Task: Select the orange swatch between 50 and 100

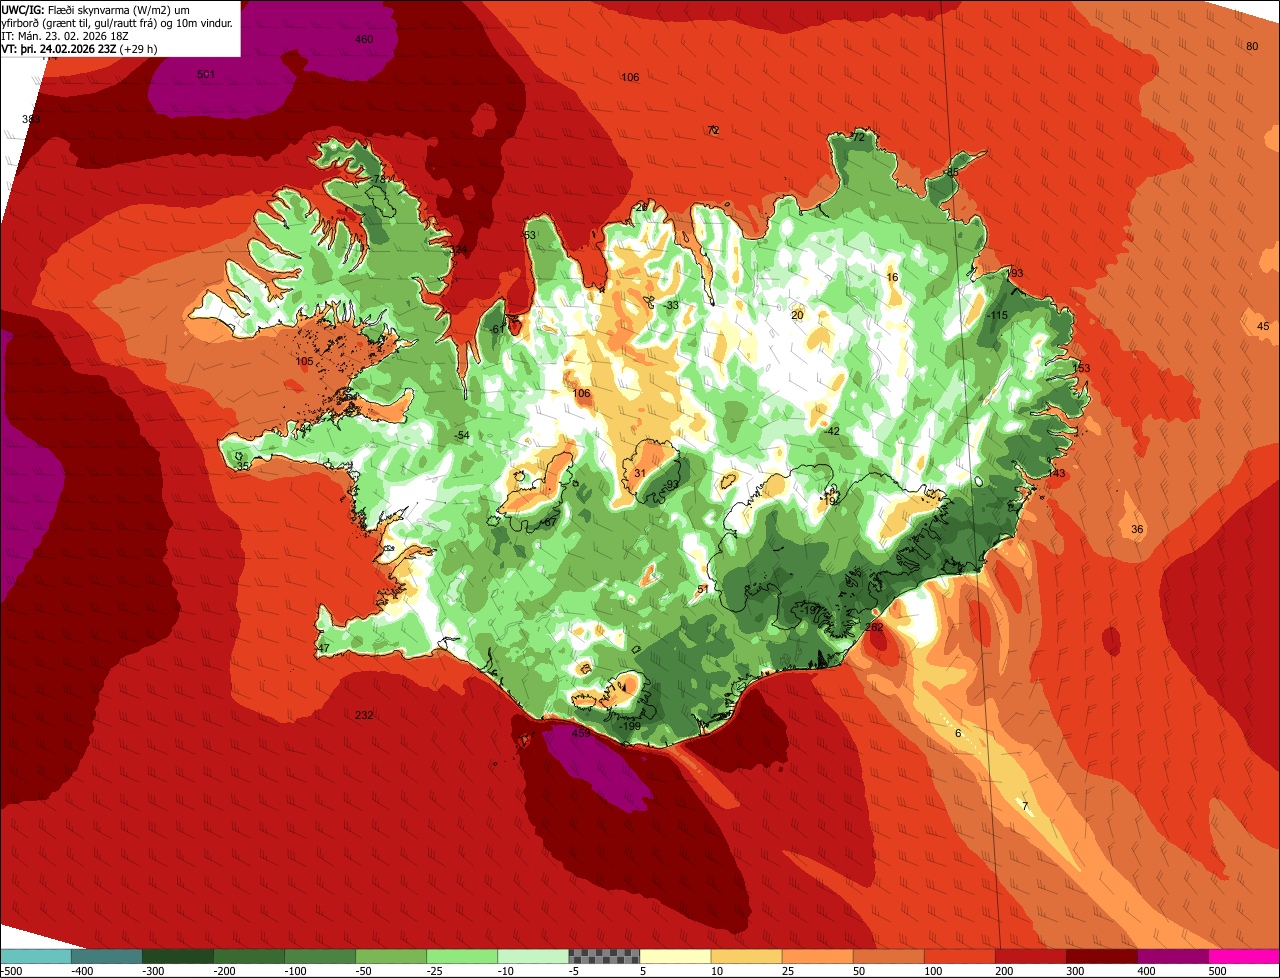Action: pyautogui.click(x=887, y=956)
